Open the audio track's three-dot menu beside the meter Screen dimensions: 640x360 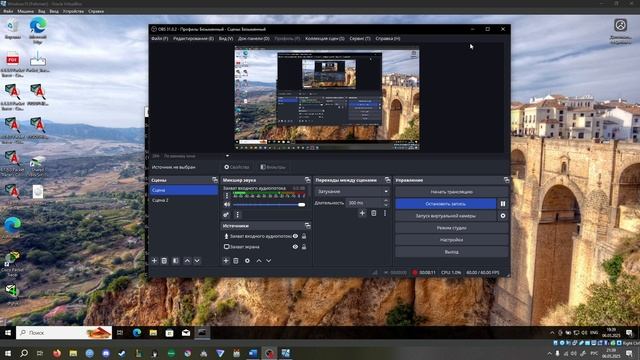point(227,196)
